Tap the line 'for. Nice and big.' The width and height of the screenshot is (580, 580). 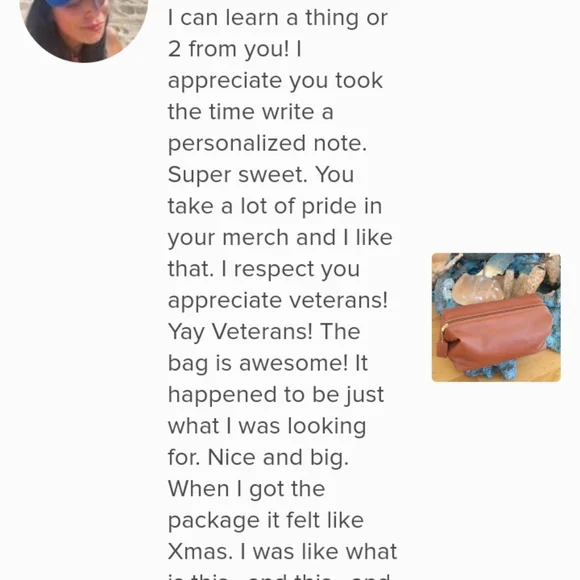point(258,458)
